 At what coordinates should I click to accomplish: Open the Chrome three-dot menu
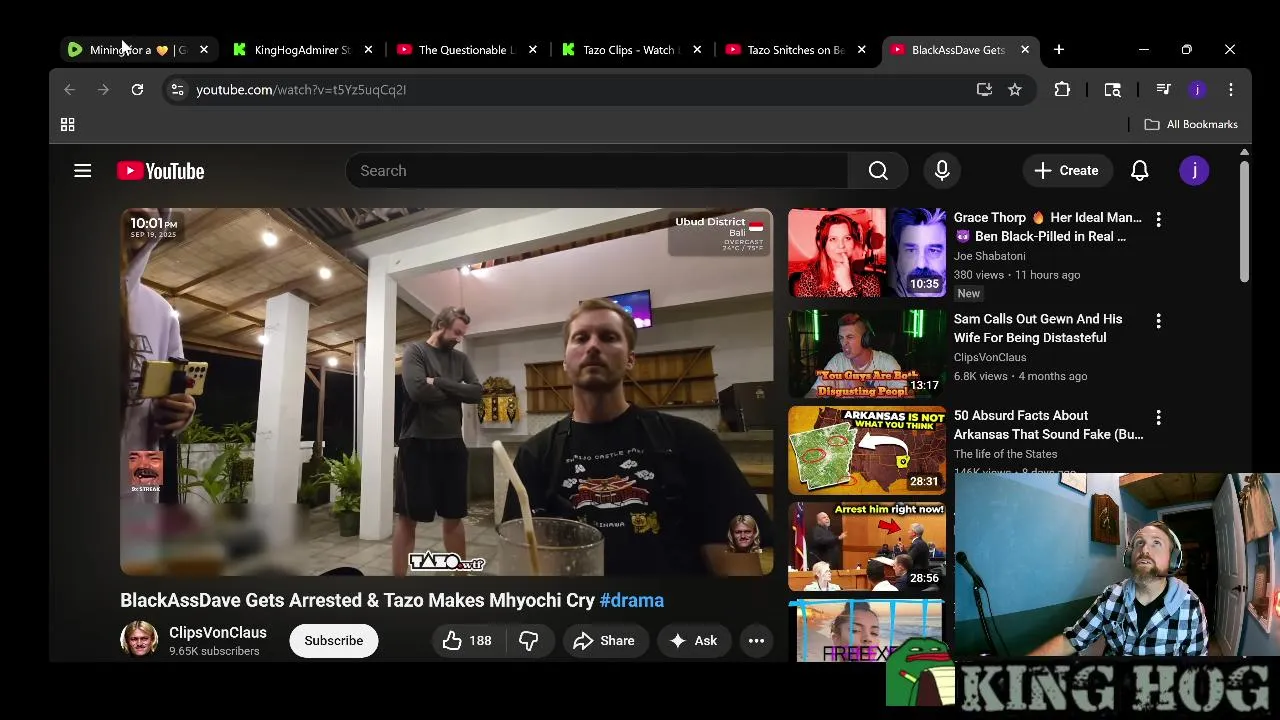click(x=1231, y=90)
